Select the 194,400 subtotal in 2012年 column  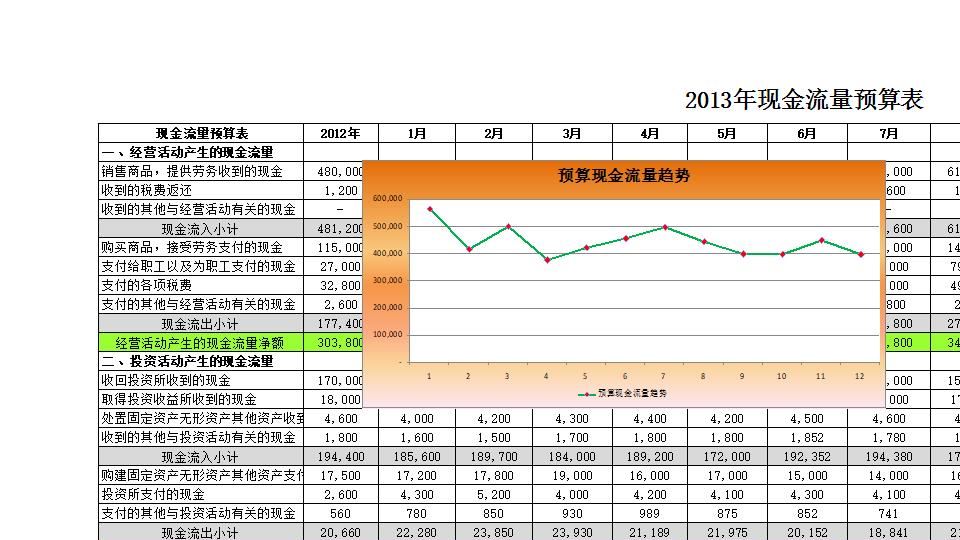click(x=340, y=457)
